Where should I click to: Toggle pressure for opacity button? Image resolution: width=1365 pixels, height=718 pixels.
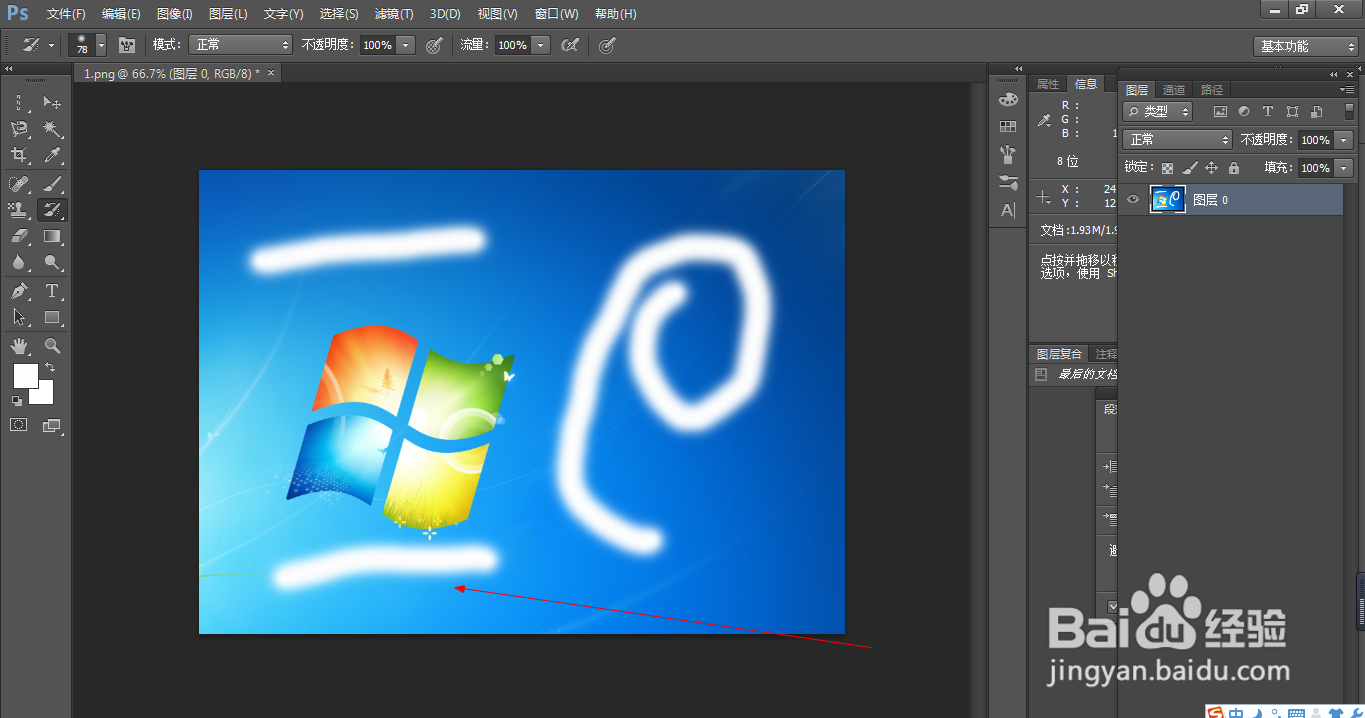[x=434, y=45]
